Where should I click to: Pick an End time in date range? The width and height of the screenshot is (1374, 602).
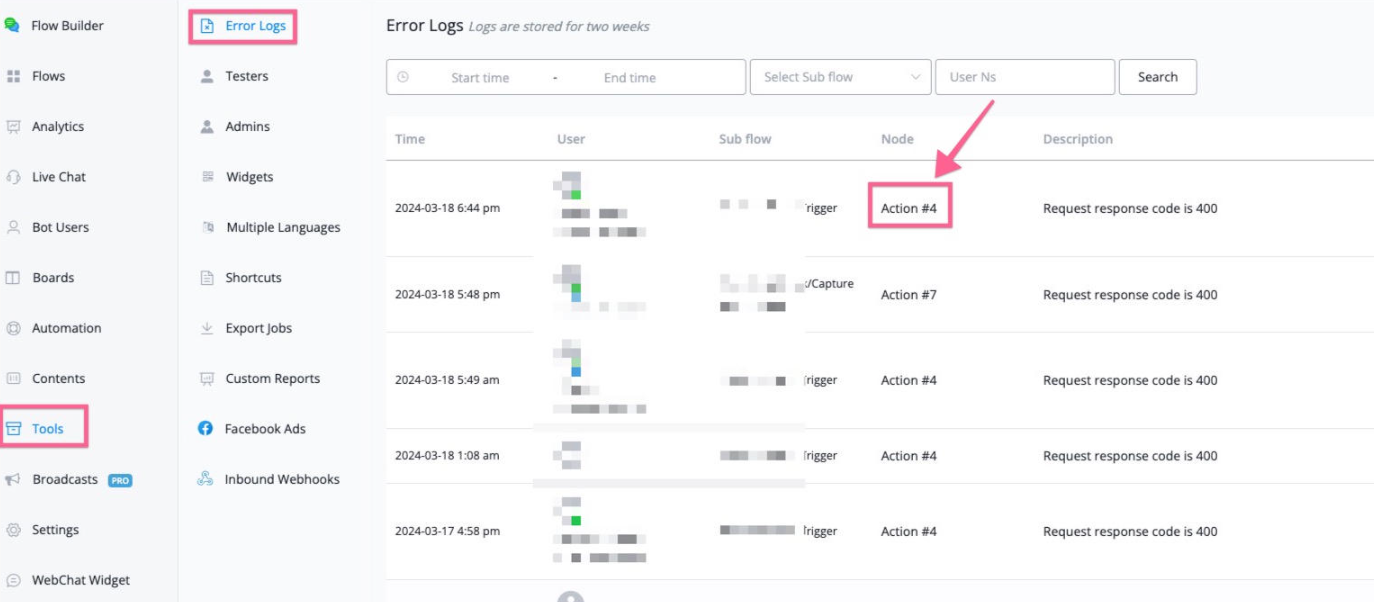tap(629, 78)
